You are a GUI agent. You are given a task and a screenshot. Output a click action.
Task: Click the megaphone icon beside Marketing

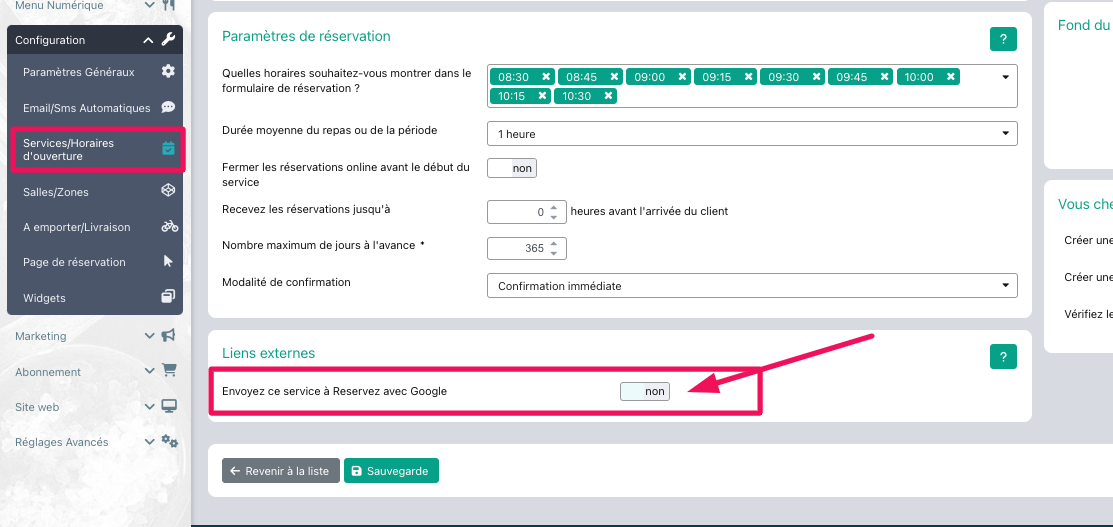click(168, 335)
